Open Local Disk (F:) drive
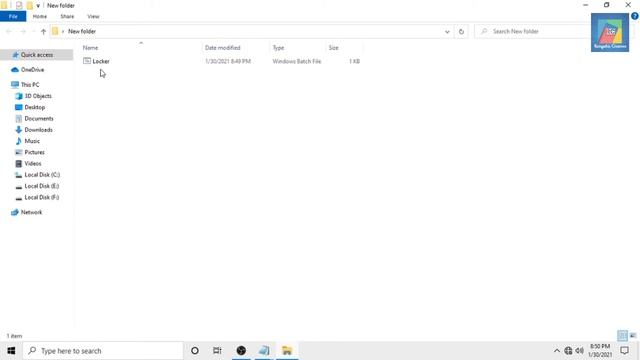Viewport: 640px width, 360px height. pos(42,197)
